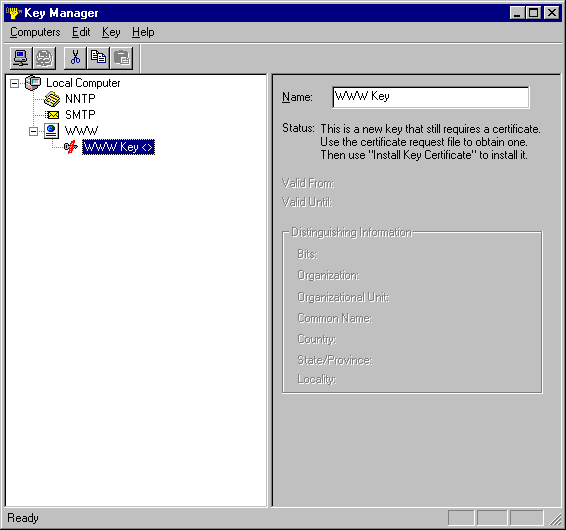Open the Computers menu
This screenshot has height=530, width=566.
(35, 32)
